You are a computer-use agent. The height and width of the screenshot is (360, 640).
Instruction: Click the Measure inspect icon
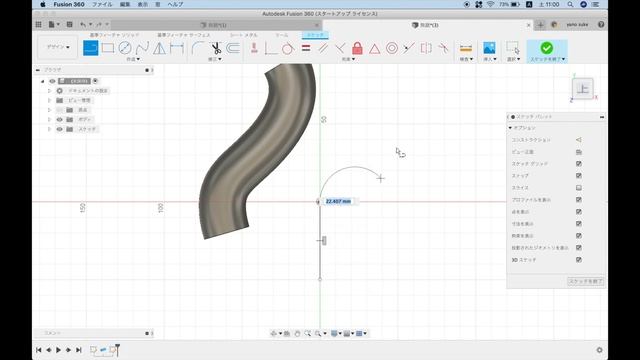tap(466, 48)
